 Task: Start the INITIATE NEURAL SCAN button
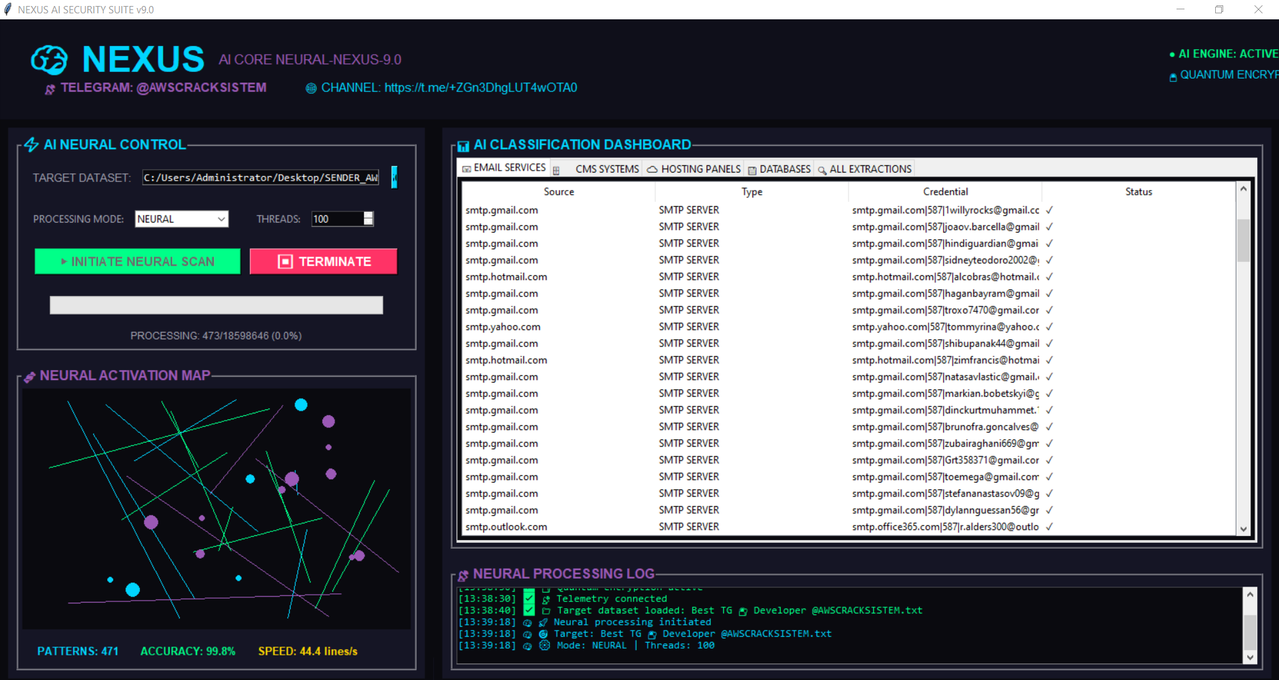(138, 262)
